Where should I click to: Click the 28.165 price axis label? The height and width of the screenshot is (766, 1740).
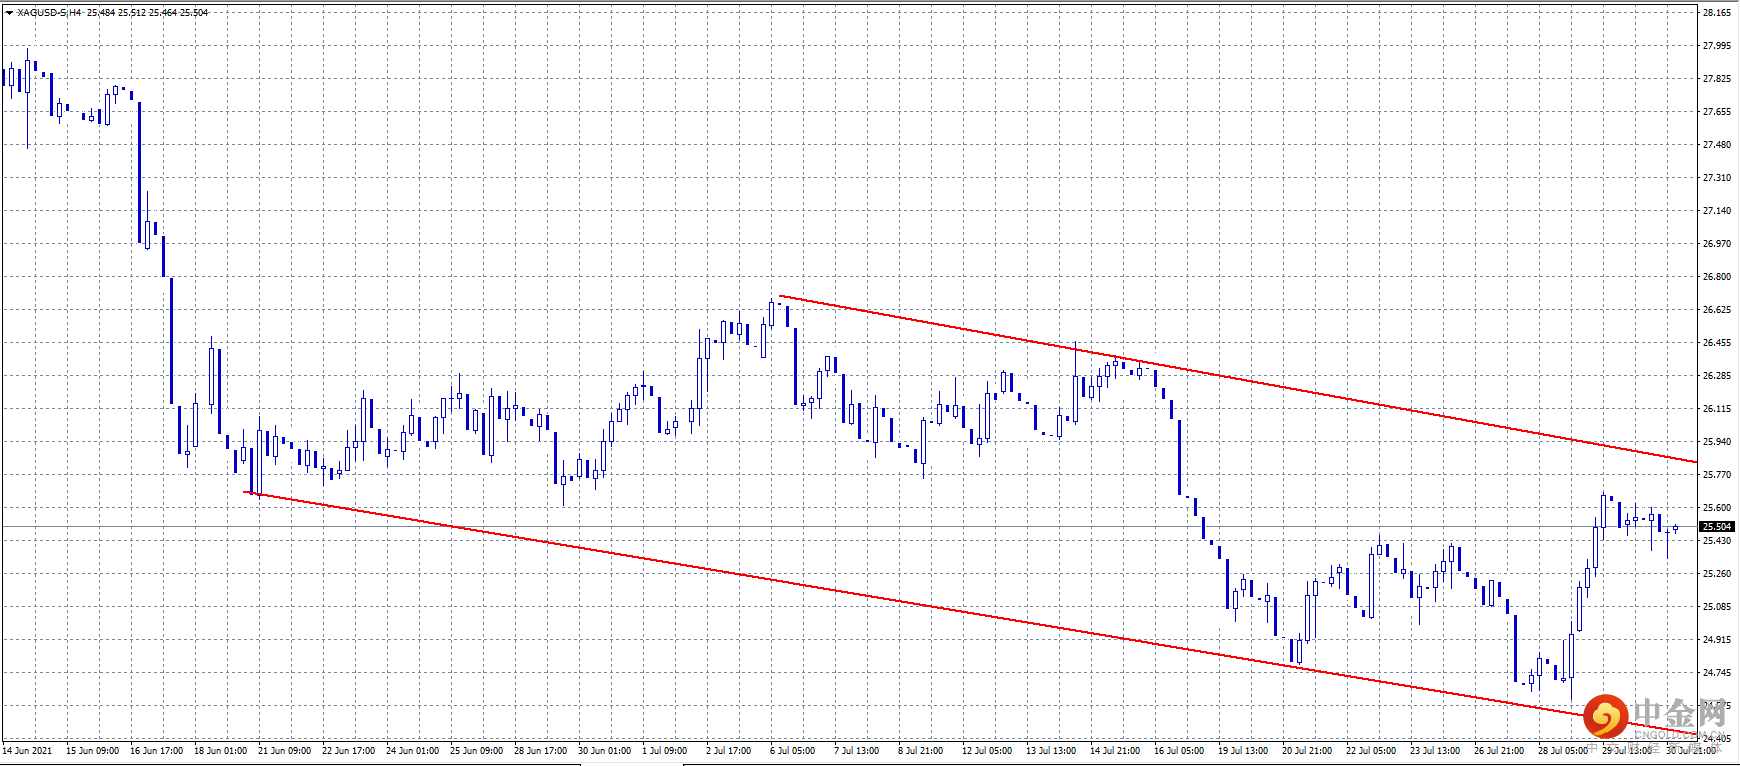pos(1717,13)
